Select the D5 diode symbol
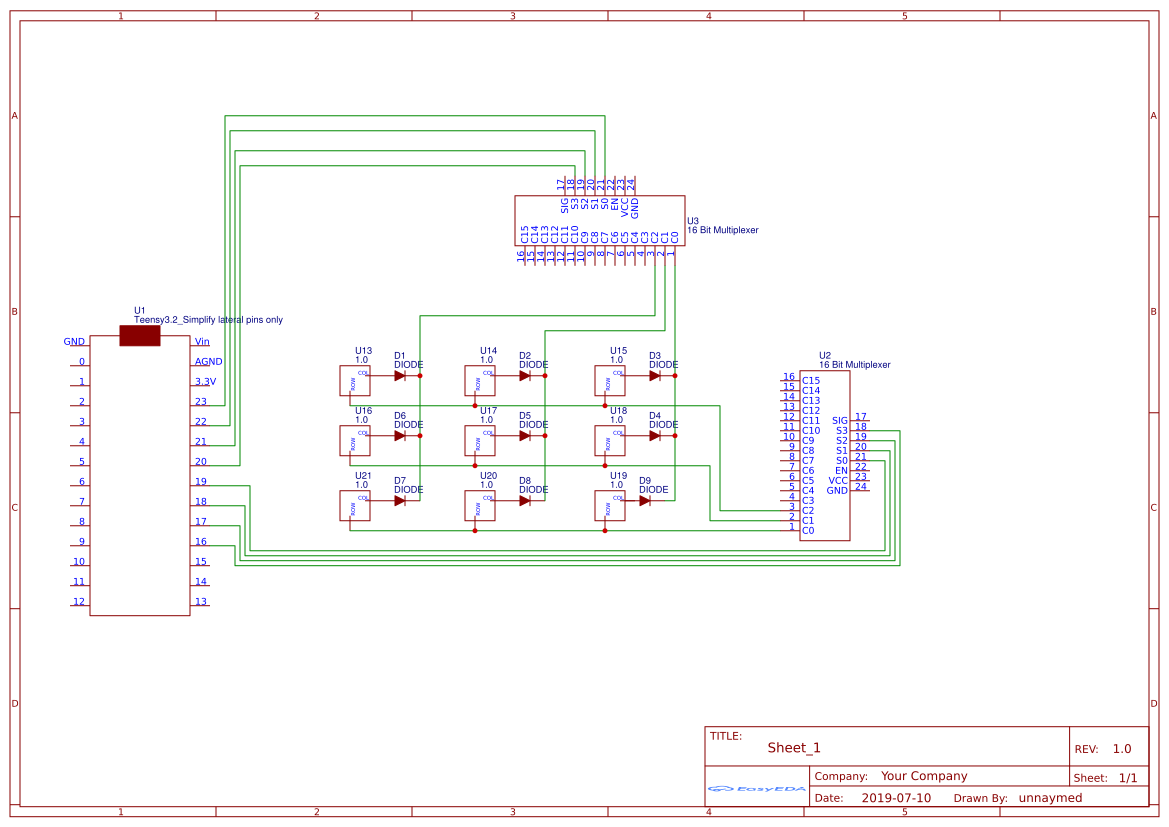 tap(525, 435)
